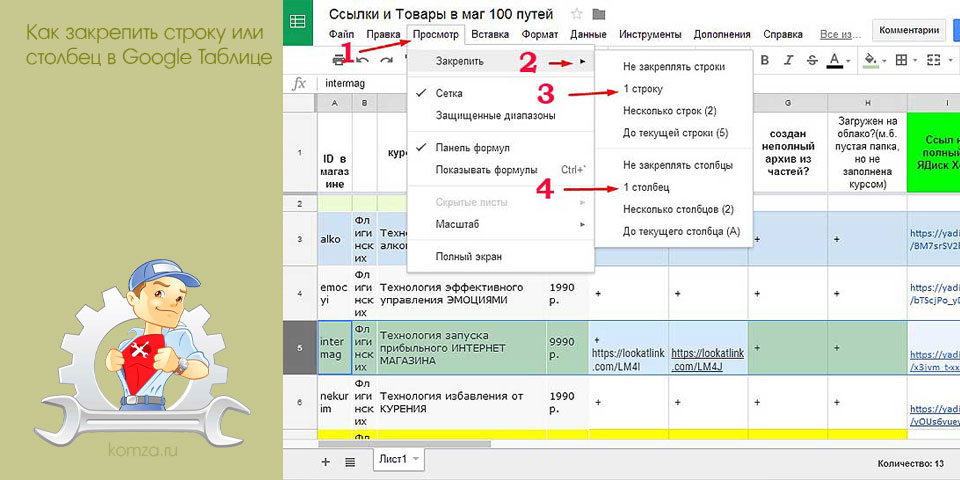
Task: Open the Google Sheets home icon
Action: 298,21
